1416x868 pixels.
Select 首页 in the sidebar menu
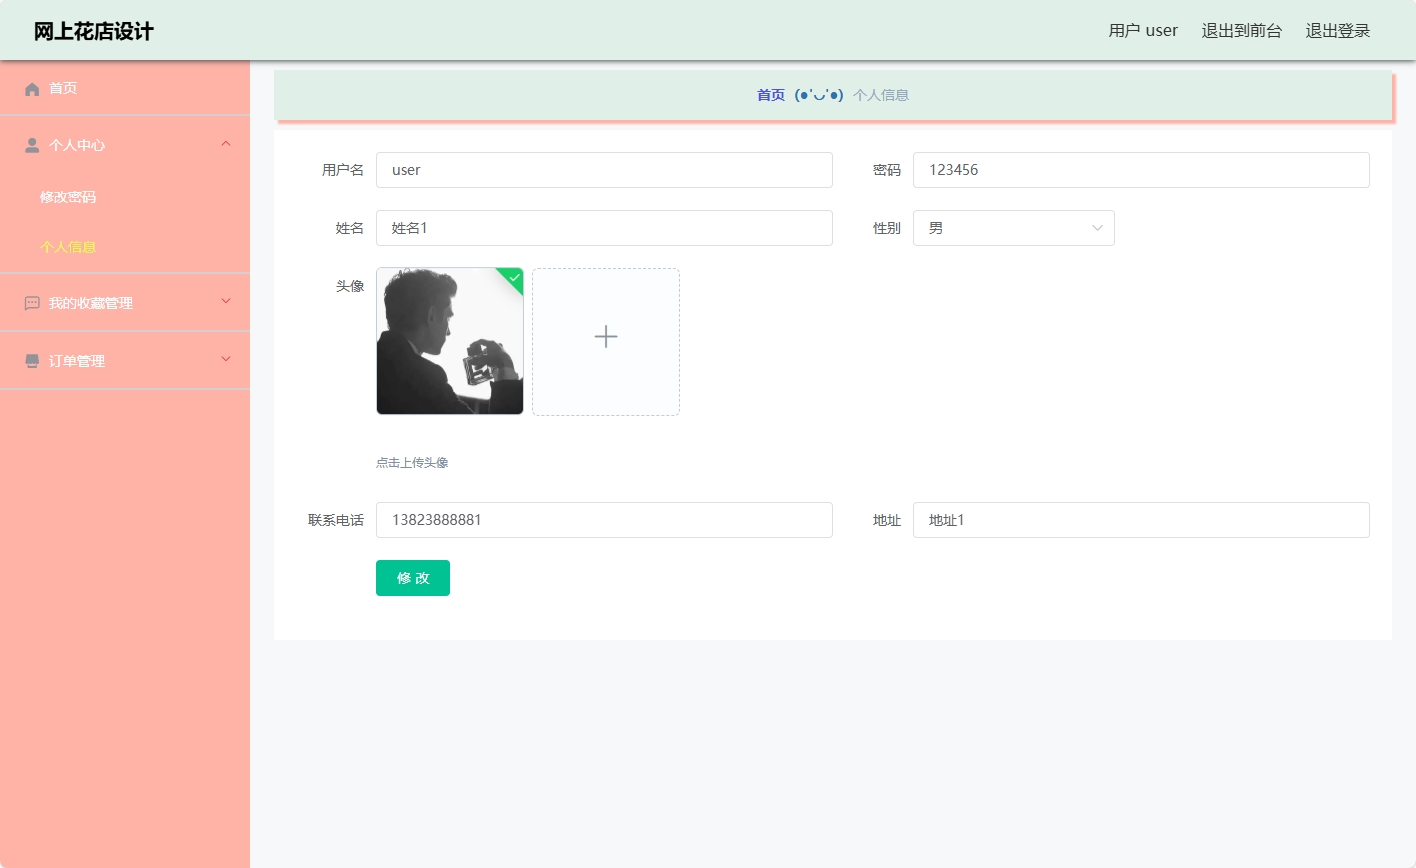click(x=62, y=88)
